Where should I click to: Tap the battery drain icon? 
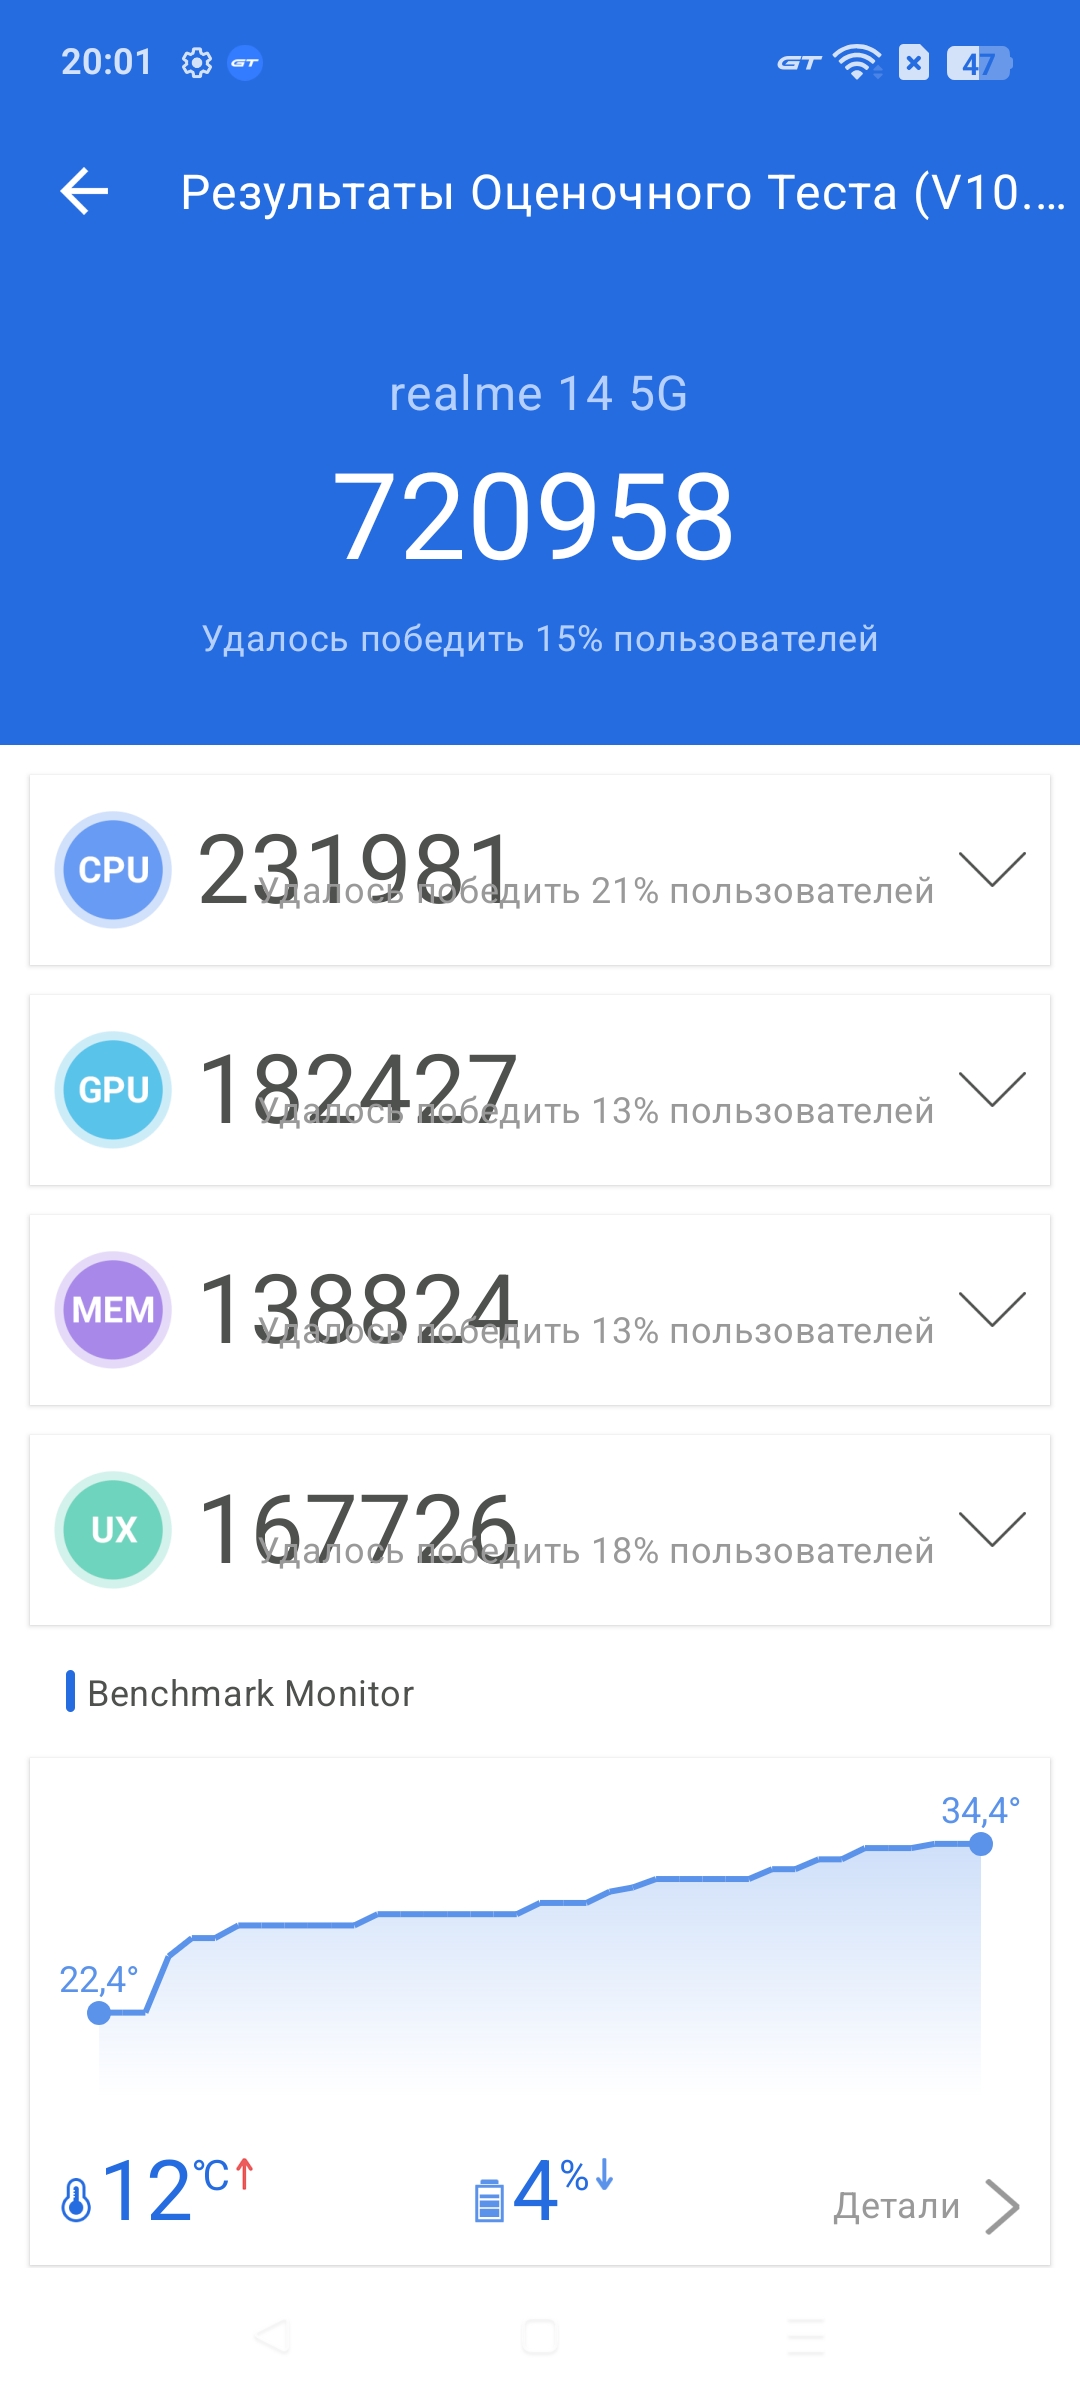489,2200
